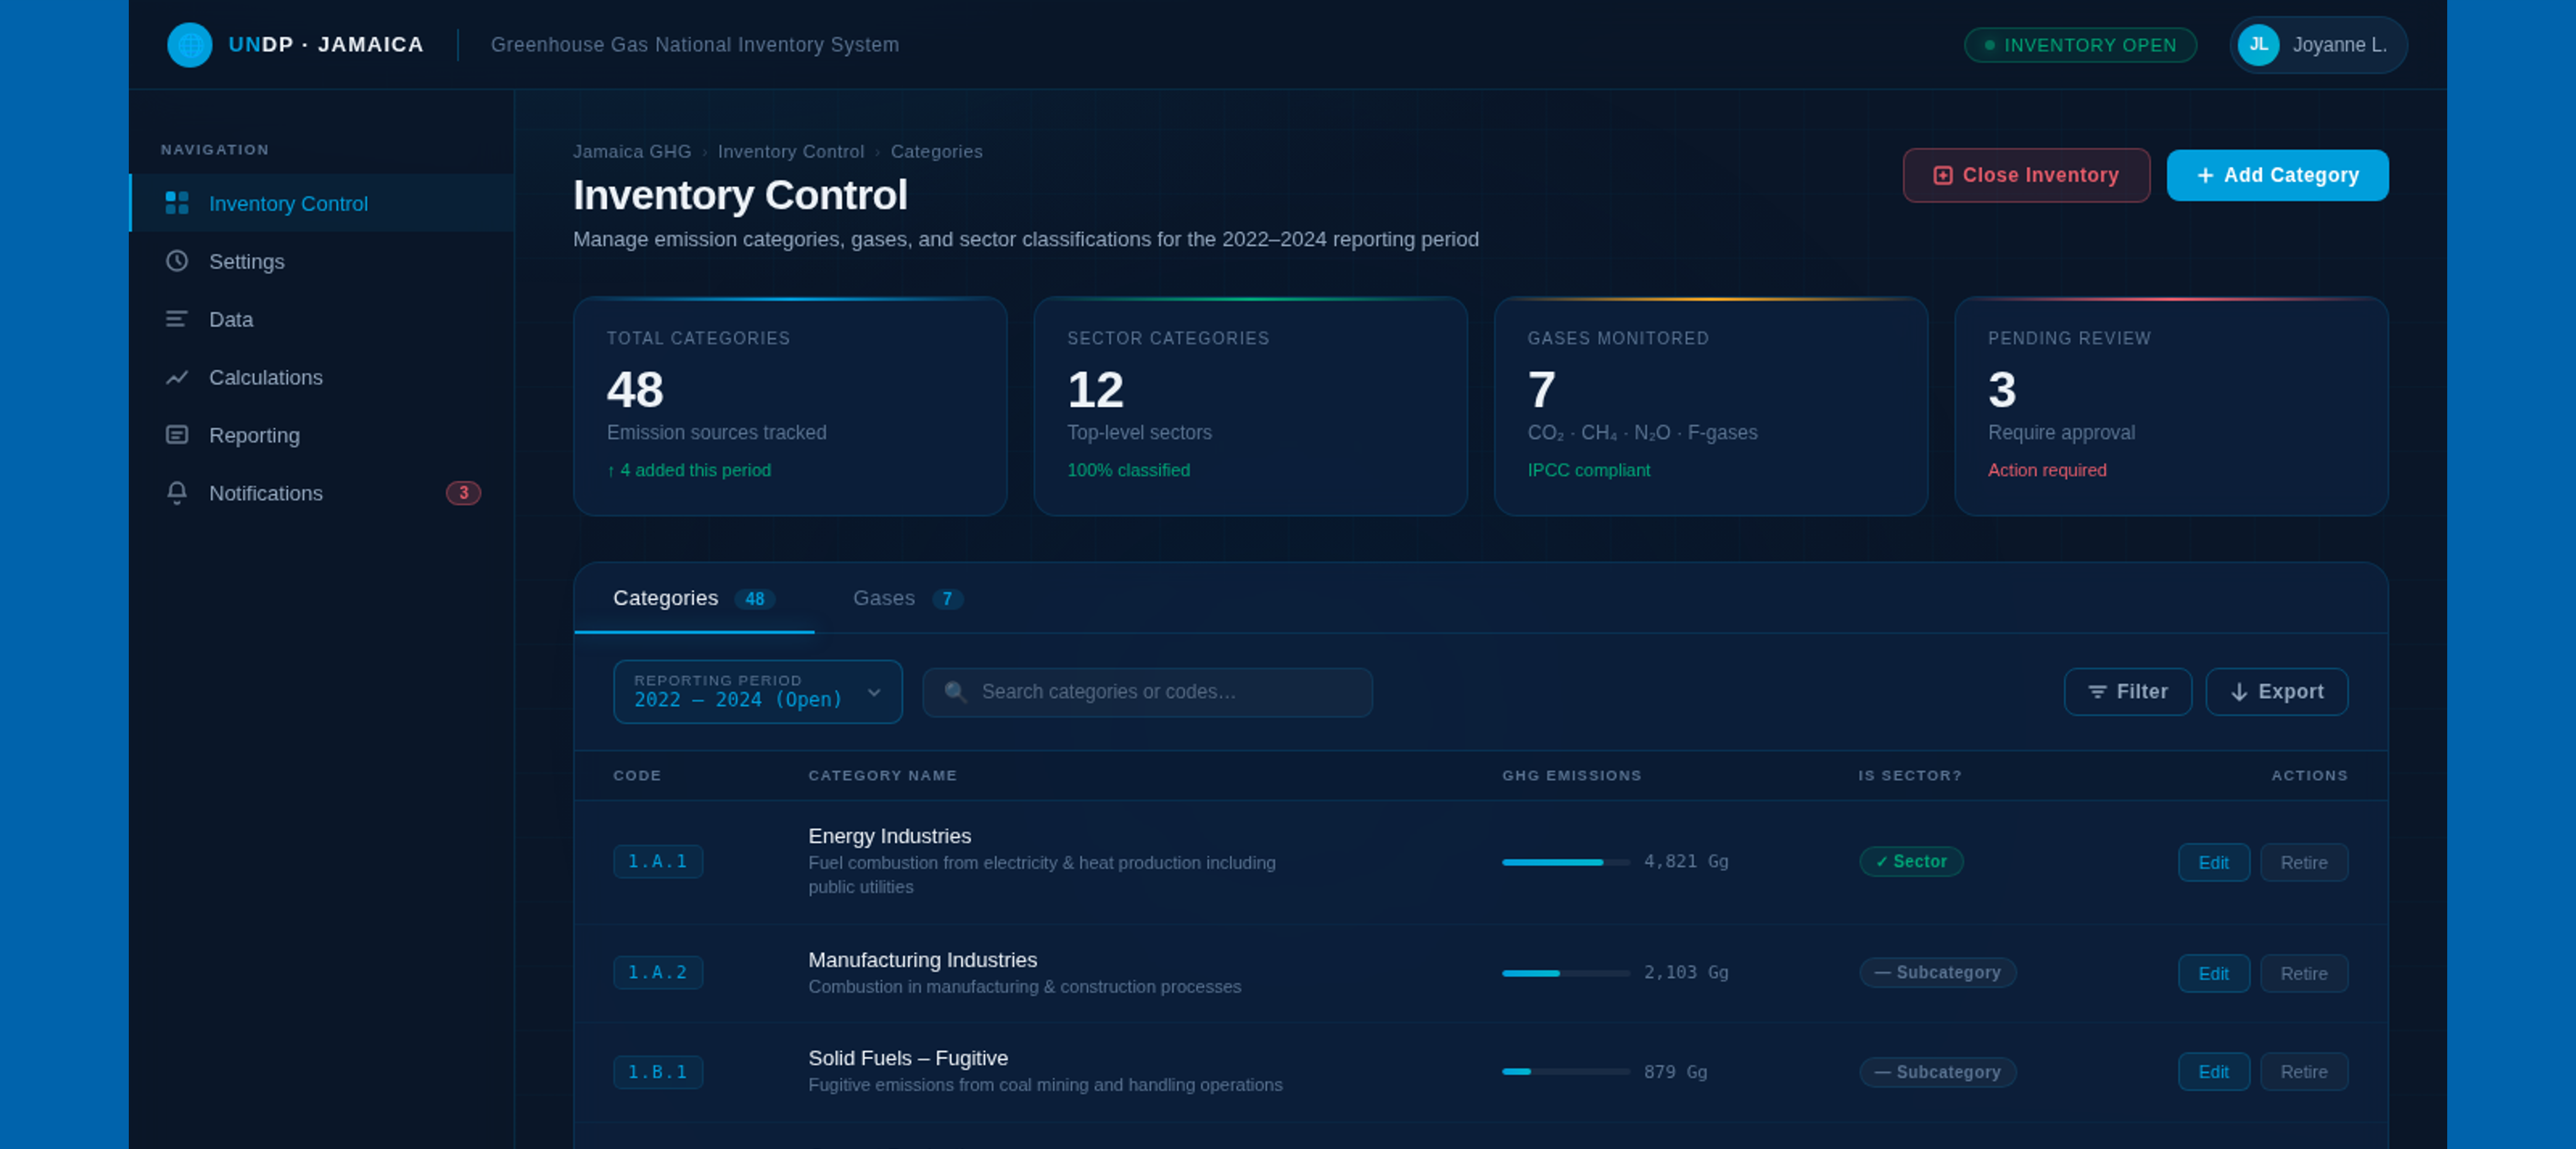Click the notifications badge showing 3

tap(463, 493)
